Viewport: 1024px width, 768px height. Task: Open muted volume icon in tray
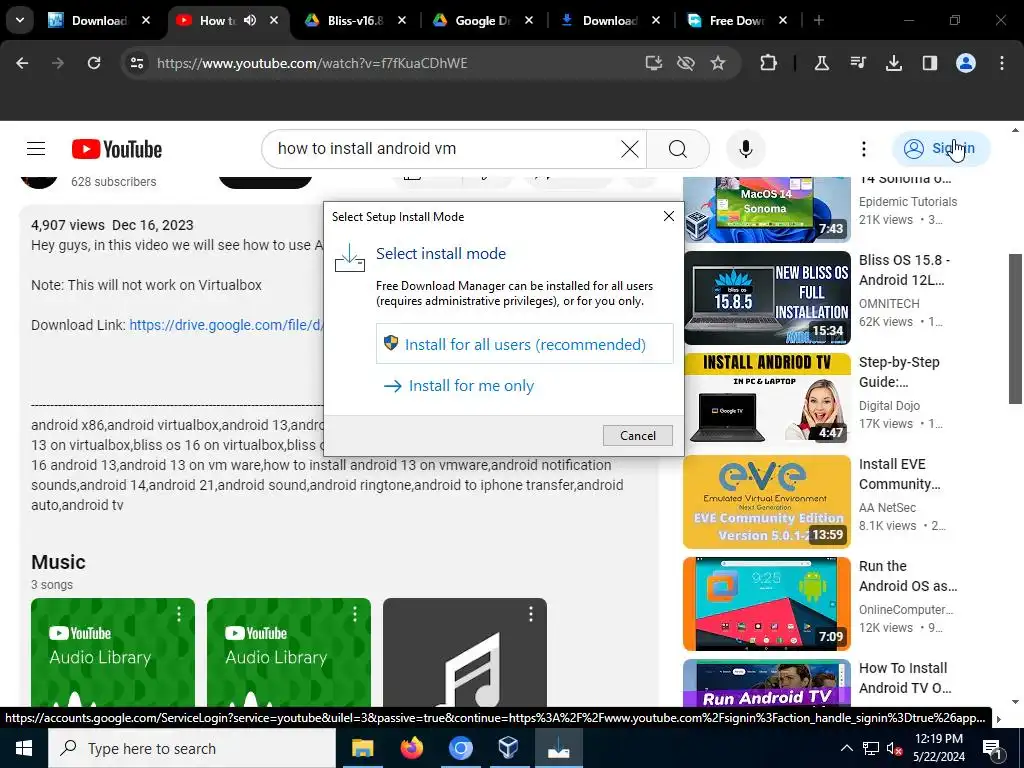tap(895, 748)
